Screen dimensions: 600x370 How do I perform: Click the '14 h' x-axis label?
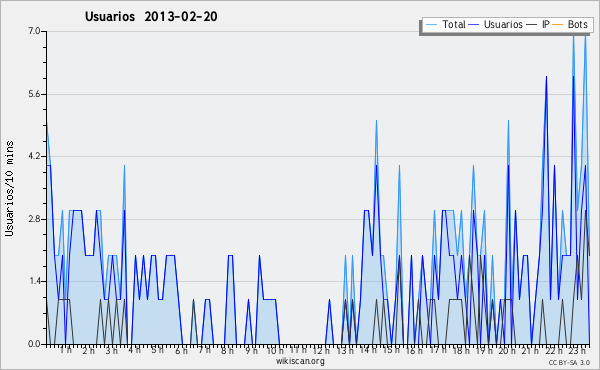(368, 350)
